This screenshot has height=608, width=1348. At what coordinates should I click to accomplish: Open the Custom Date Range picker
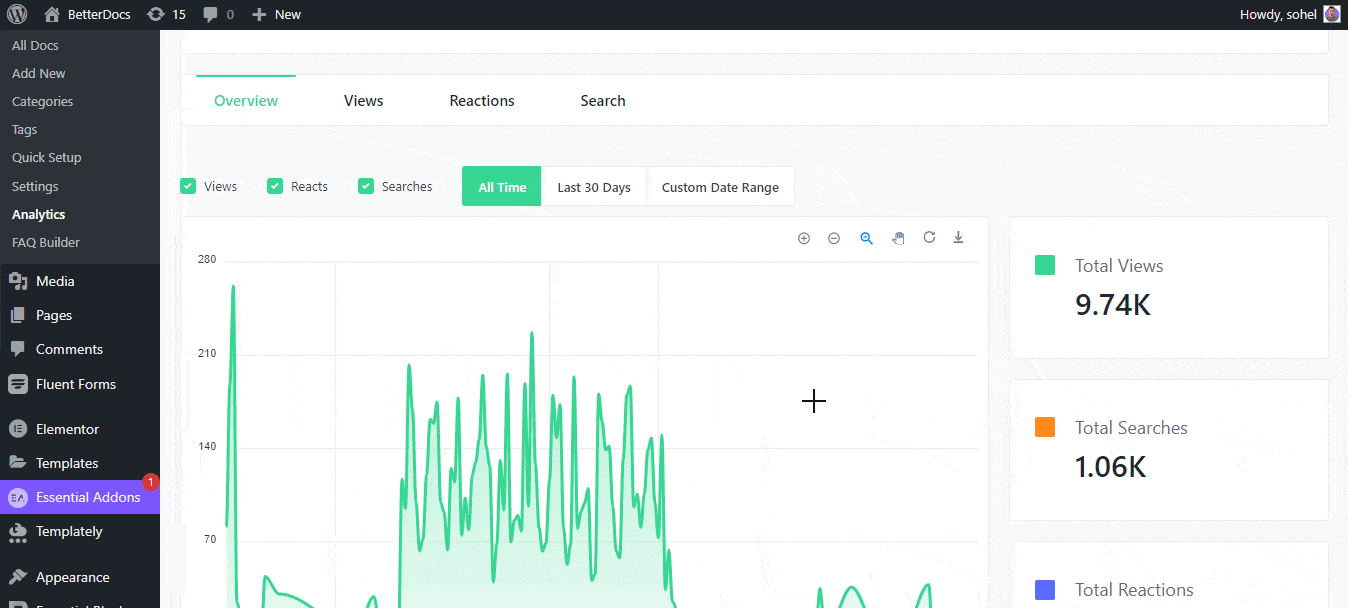click(720, 187)
